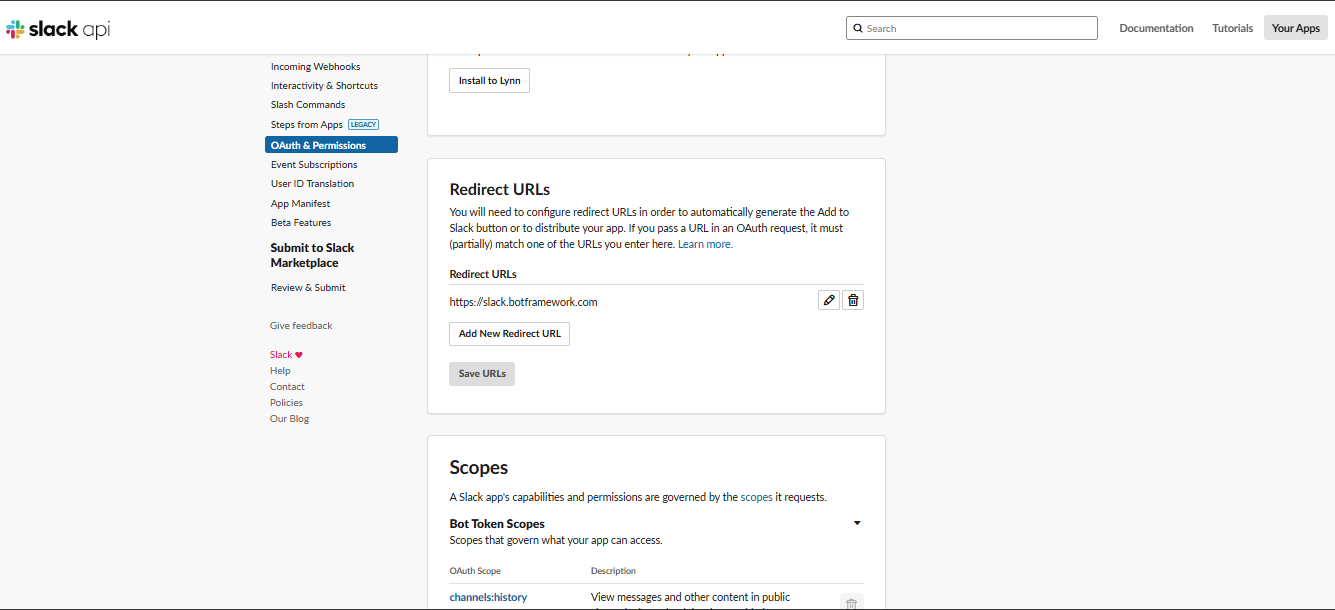Save the redirect URLs
Image resolution: width=1335 pixels, height=610 pixels.
pyautogui.click(x=482, y=373)
